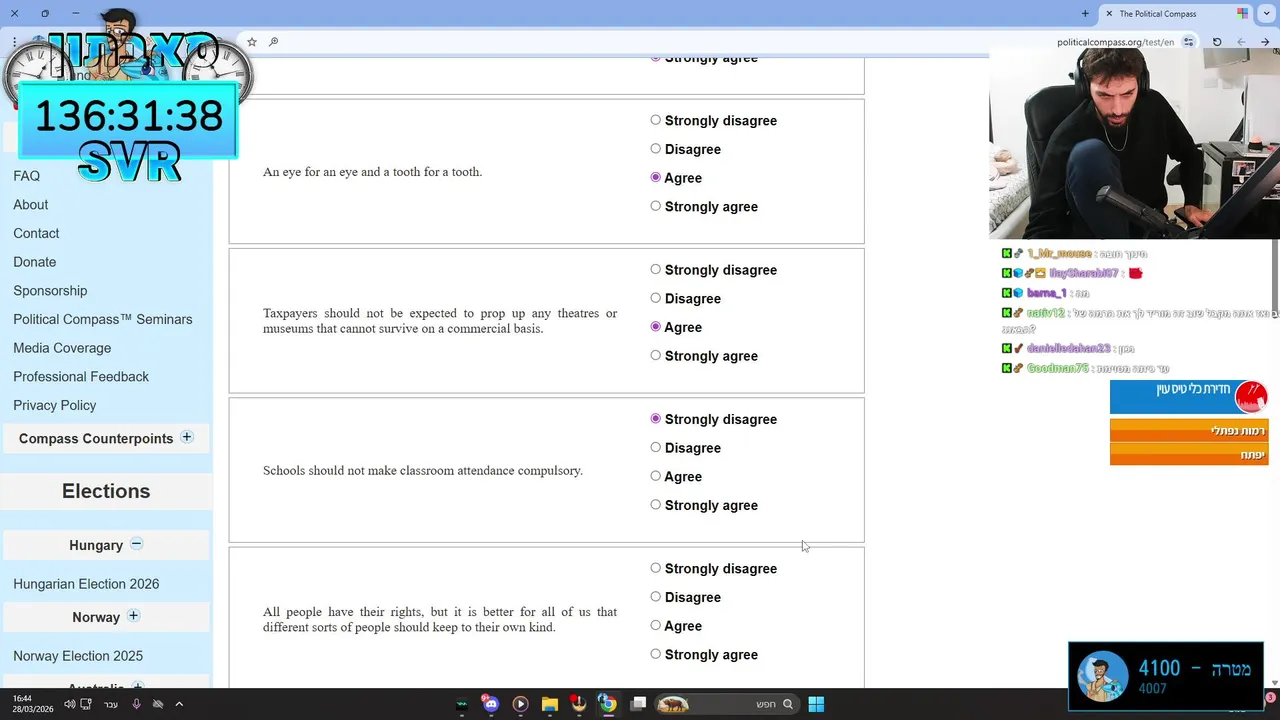Switch to Chrome in the taskbar
1280x720 pixels.
pyautogui.click(x=607, y=704)
